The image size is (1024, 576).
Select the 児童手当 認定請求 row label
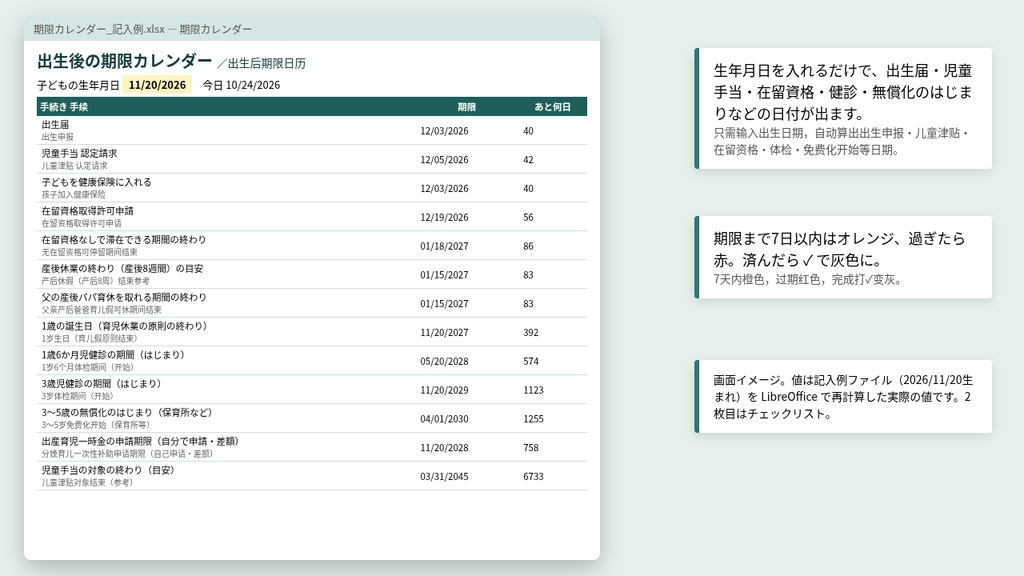pos(79,153)
